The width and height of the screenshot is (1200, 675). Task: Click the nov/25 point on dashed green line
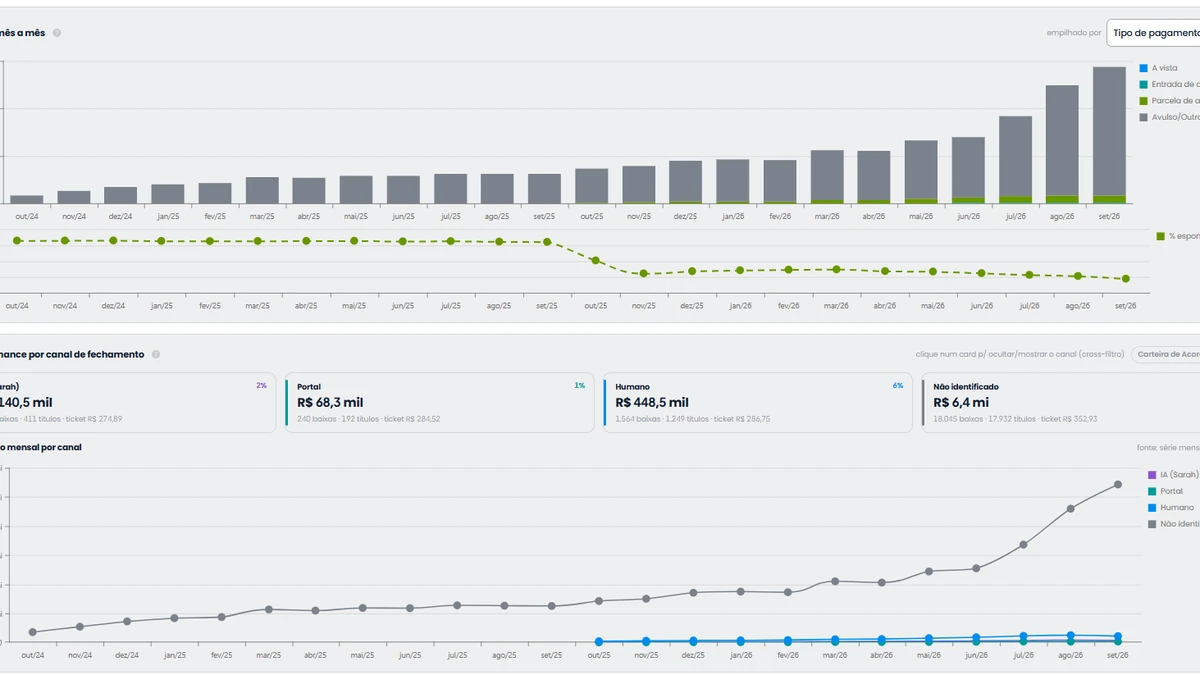coord(644,273)
